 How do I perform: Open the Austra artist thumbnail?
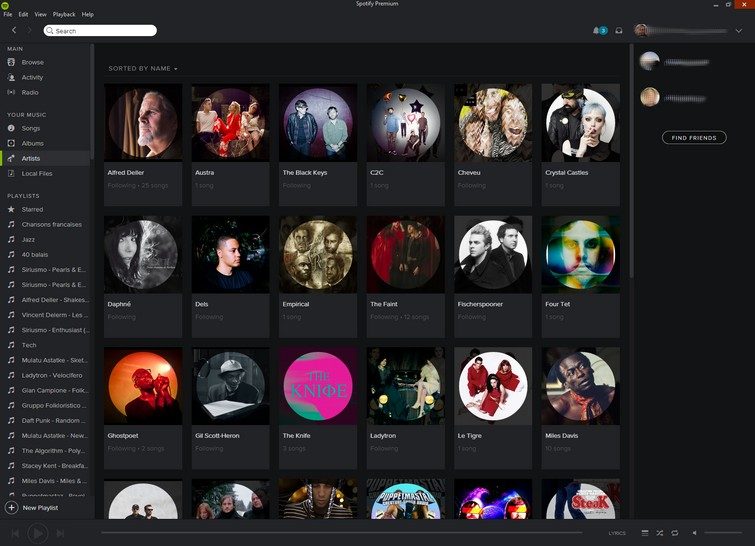(231, 123)
